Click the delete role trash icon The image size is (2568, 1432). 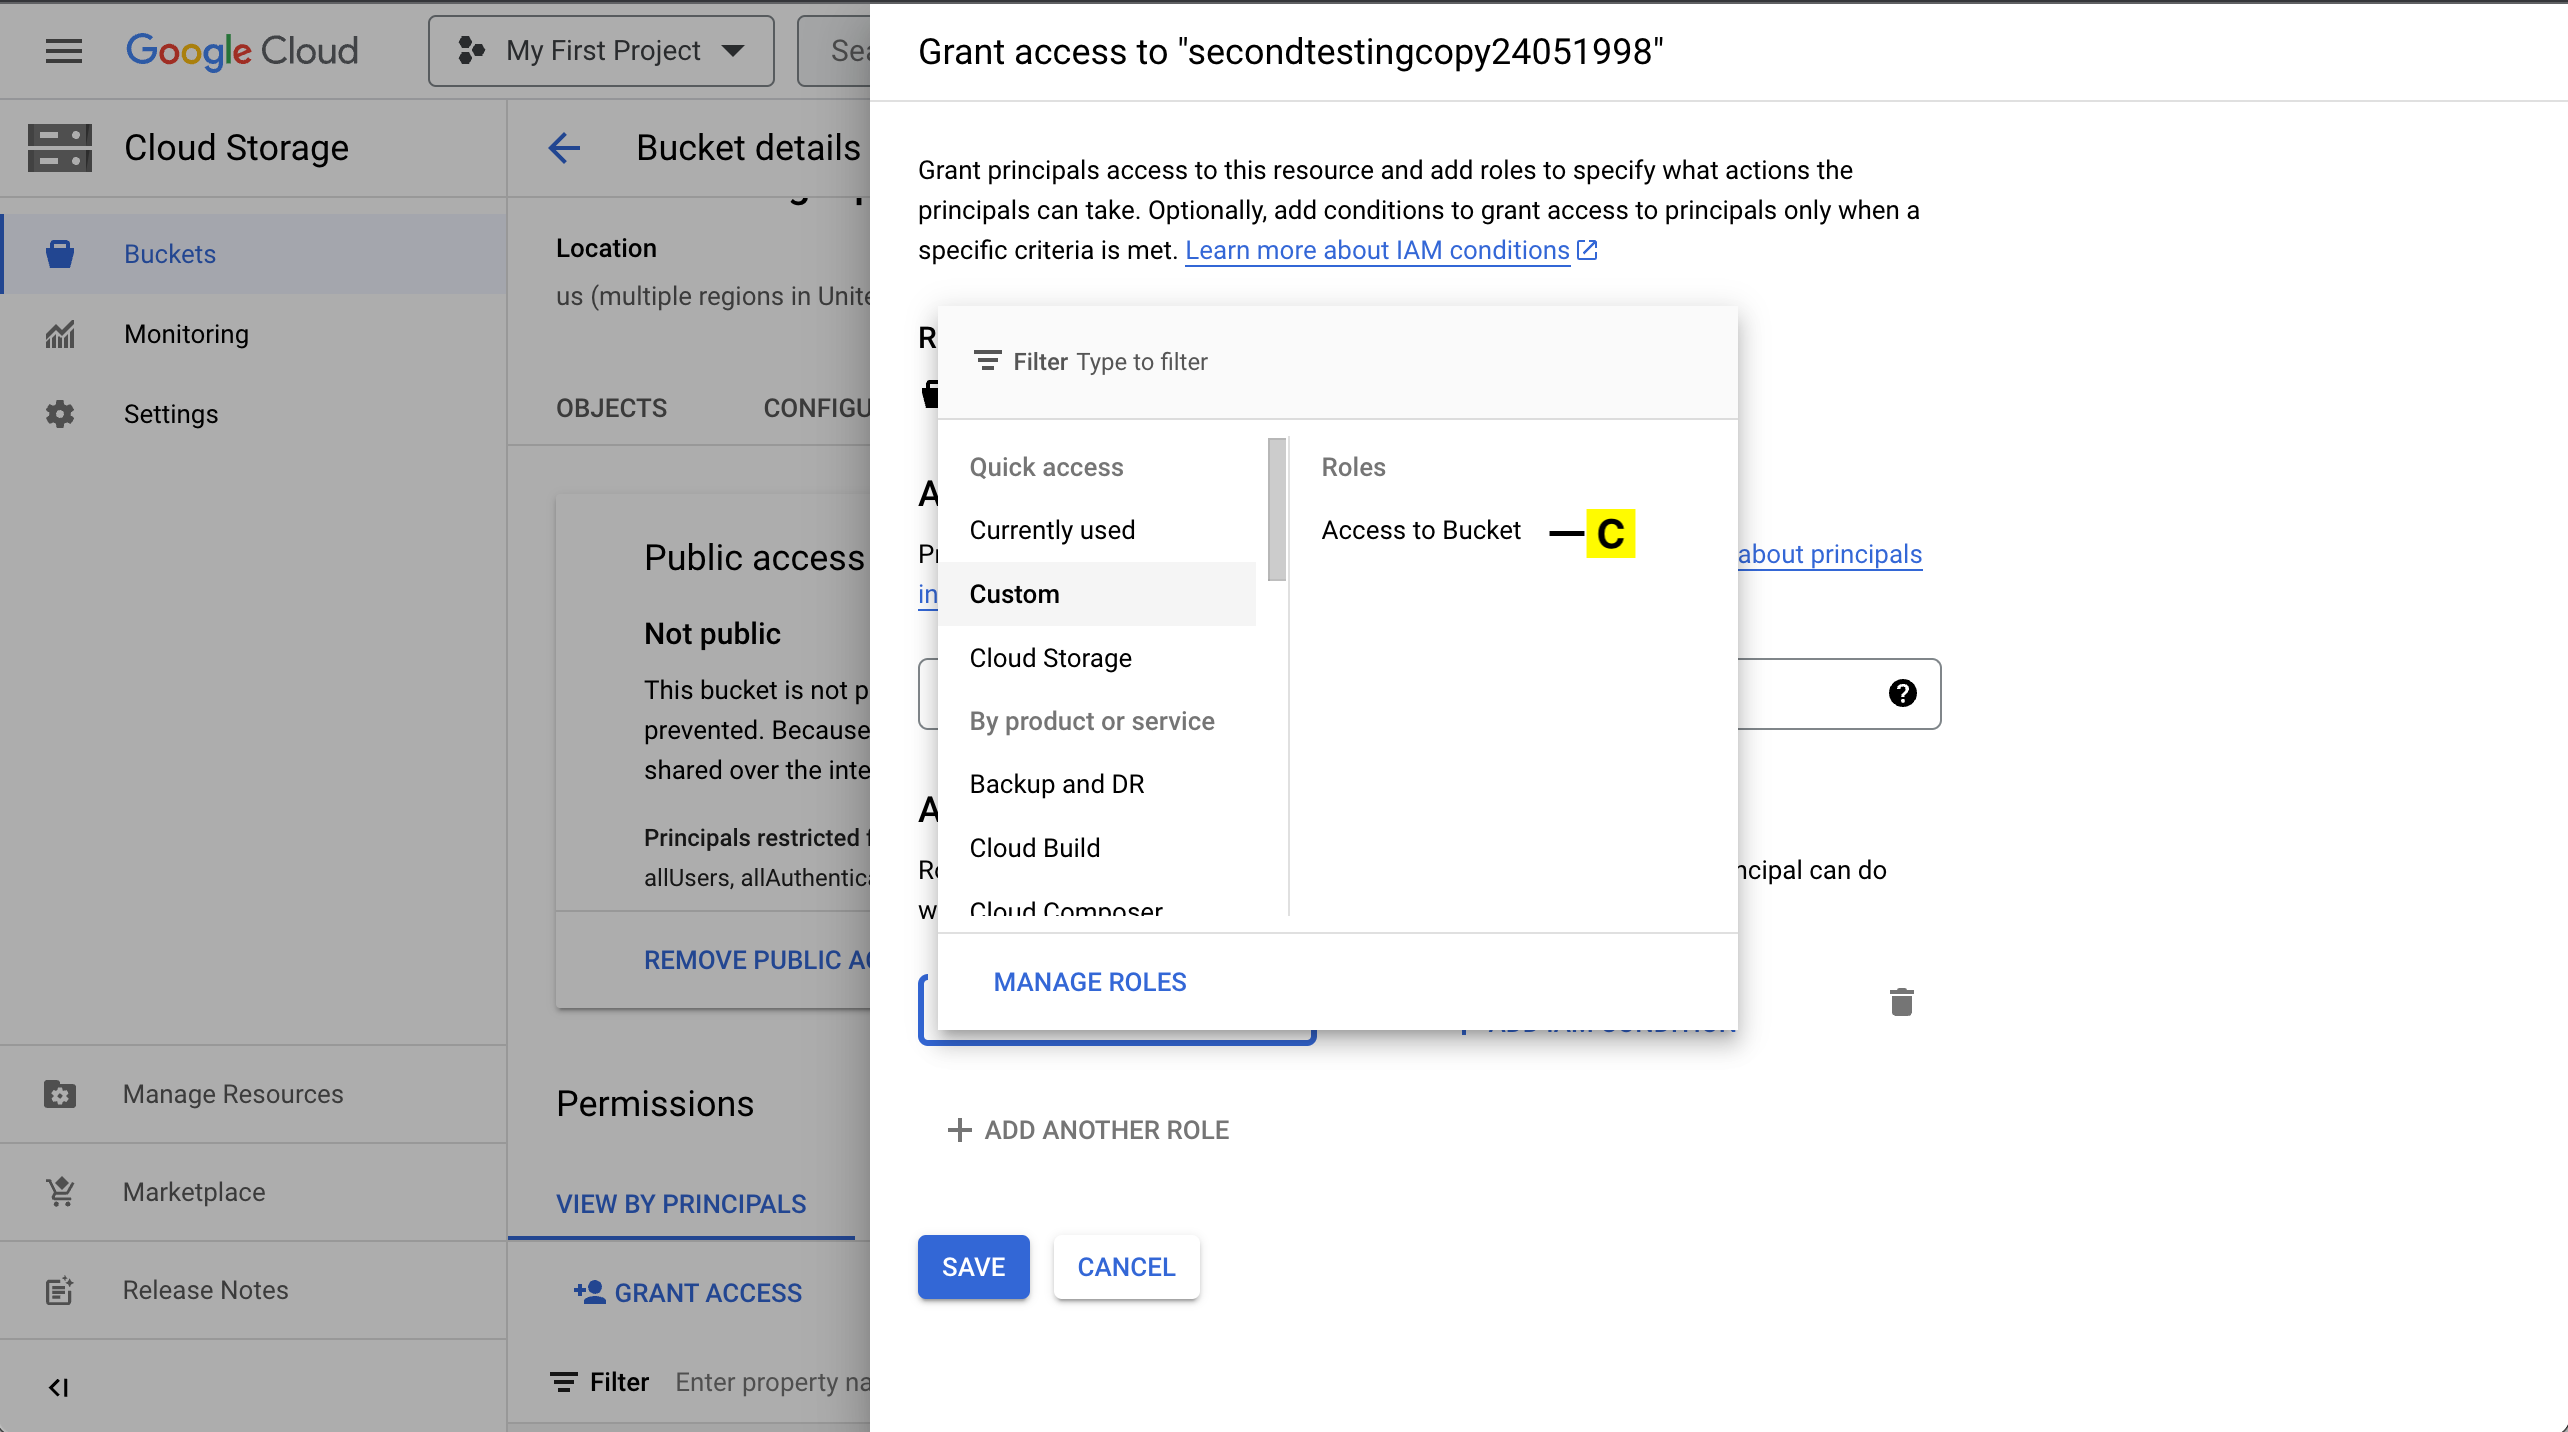pos(1901,1001)
